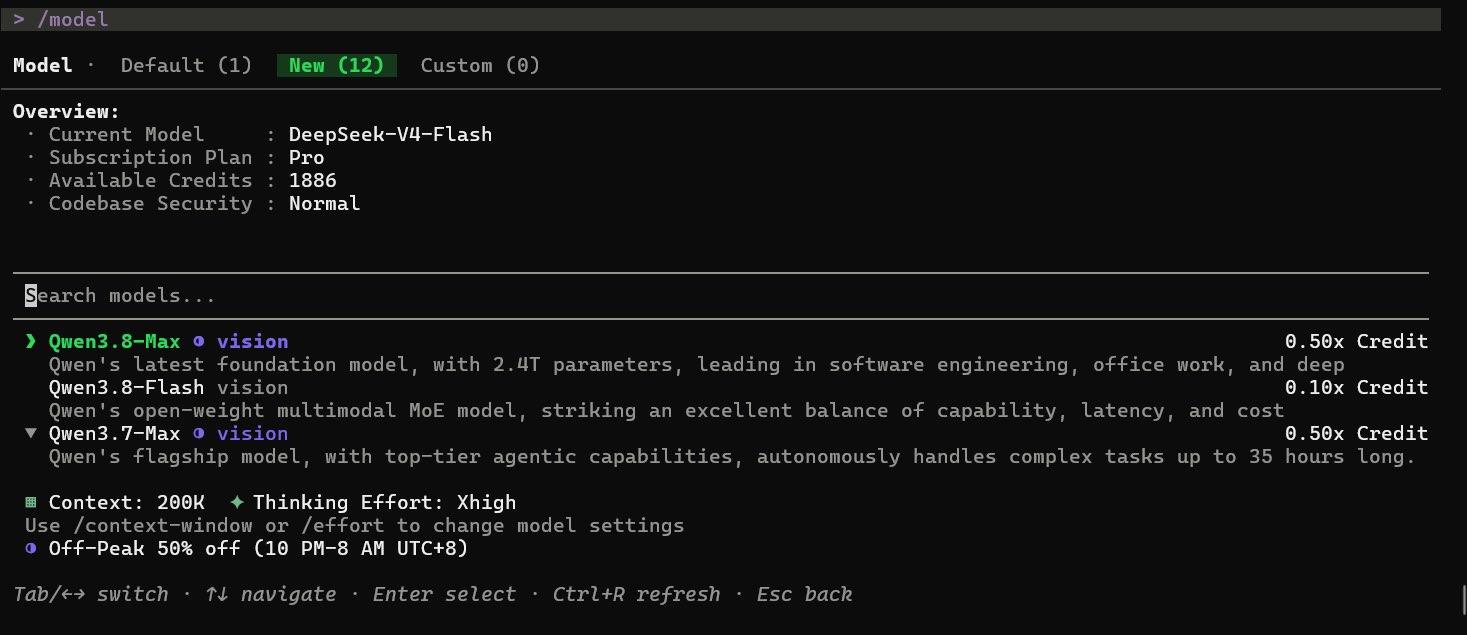This screenshot has width=1467, height=635.
Task: Click the Off-Peak moon icon
Action: click(x=30, y=549)
